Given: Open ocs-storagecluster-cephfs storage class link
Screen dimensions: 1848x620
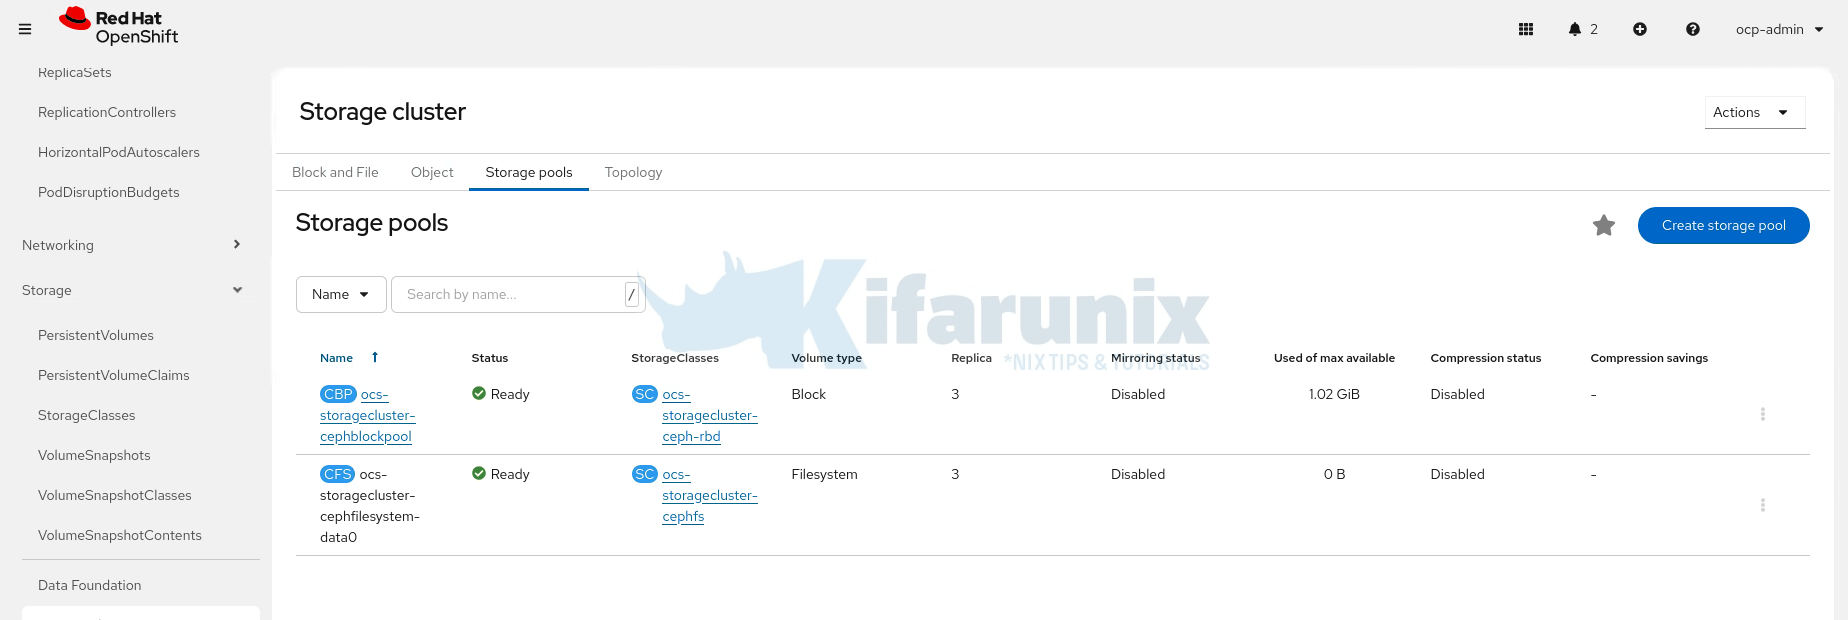Looking at the screenshot, I should pyautogui.click(x=710, y=495).
